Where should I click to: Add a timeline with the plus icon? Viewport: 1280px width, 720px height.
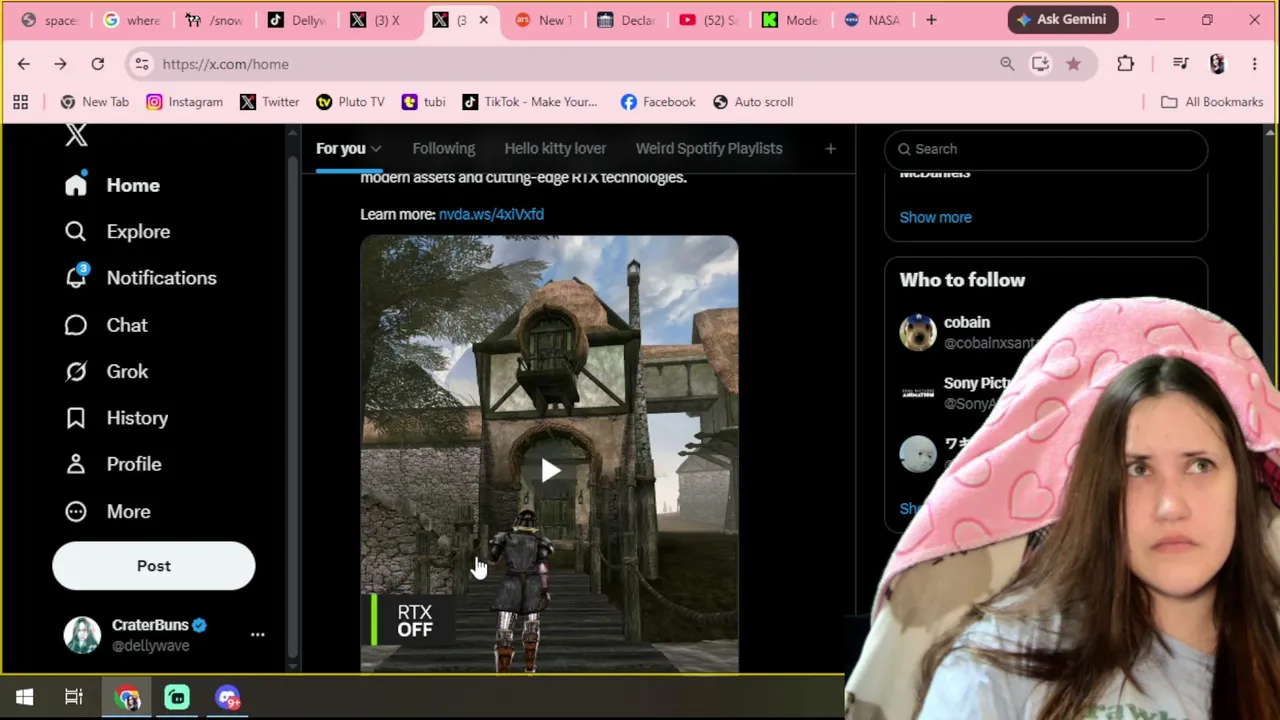[x=830, y=149]
